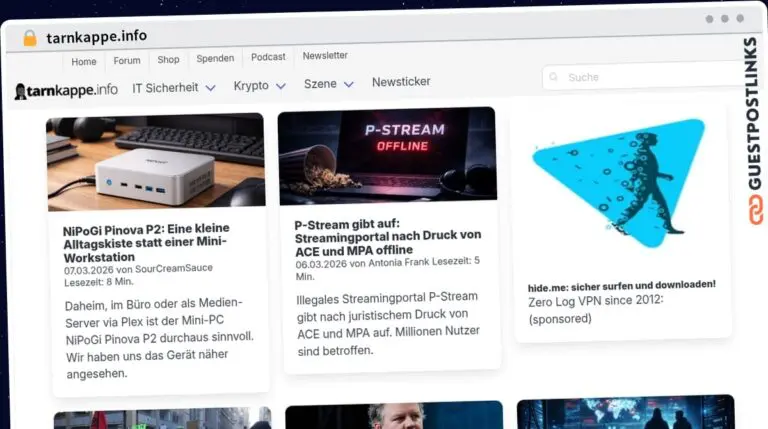Open the Forum tab
768x429 pixels.
127,61
